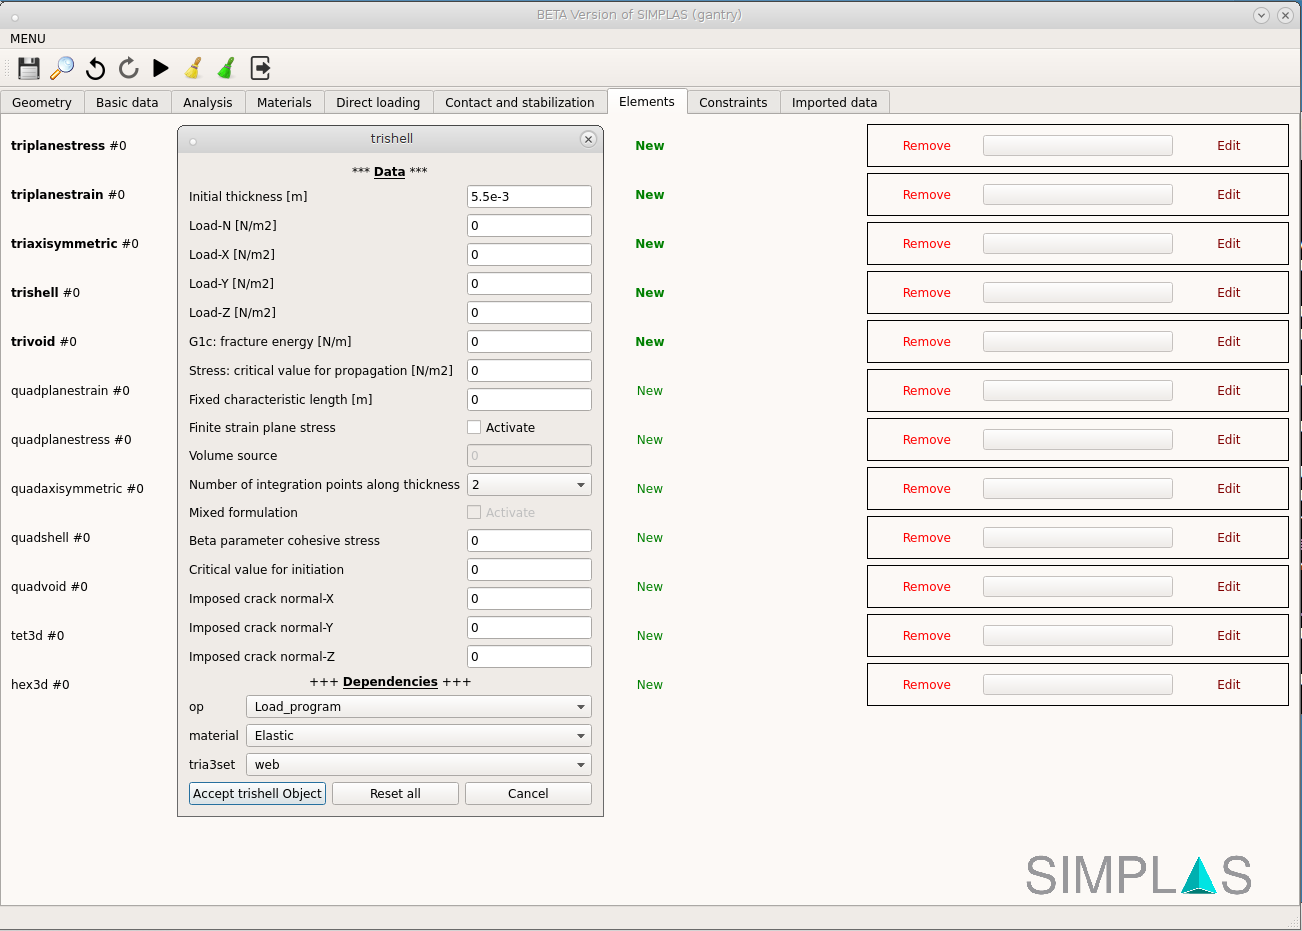Switch to the Materials tab
1302x931 pixels.
pyautogui.click(x=284, y=102)
